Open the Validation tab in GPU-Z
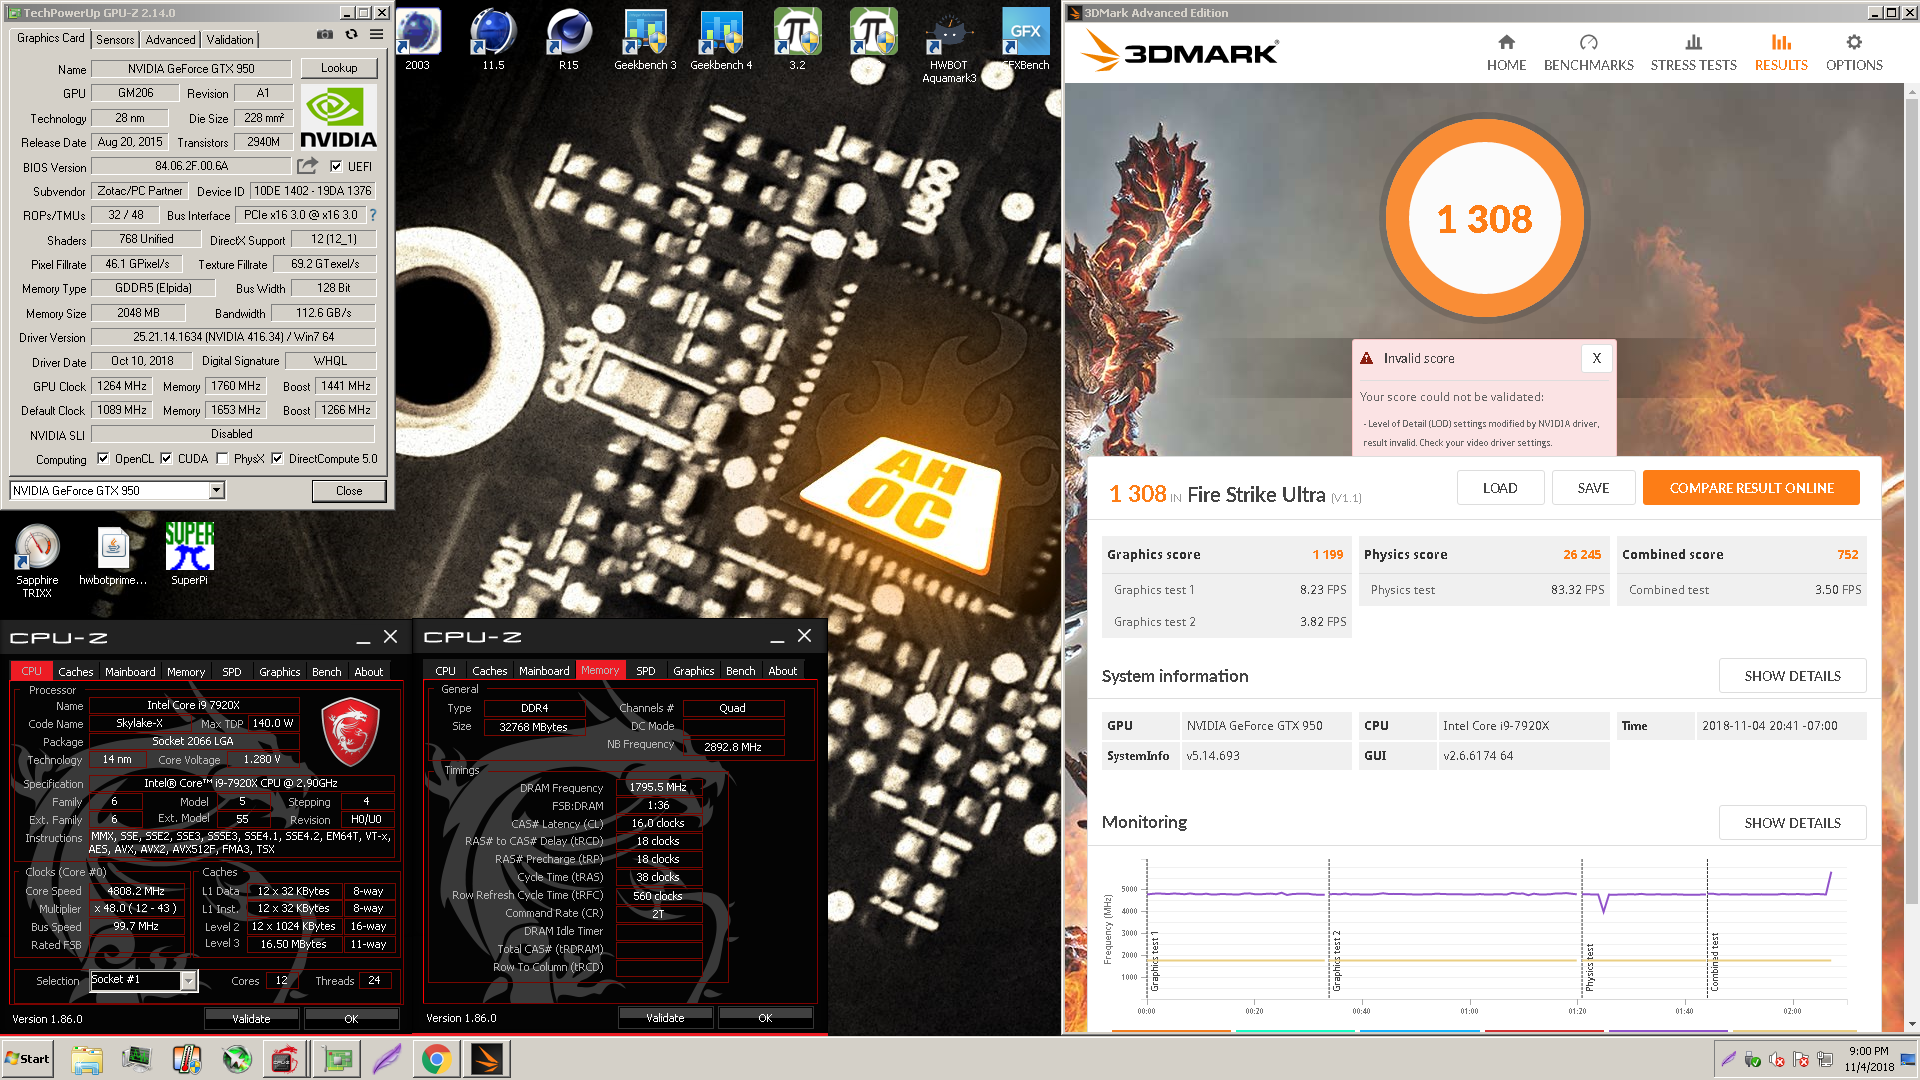The image size is (1920, 1080). tap(230, 40)
